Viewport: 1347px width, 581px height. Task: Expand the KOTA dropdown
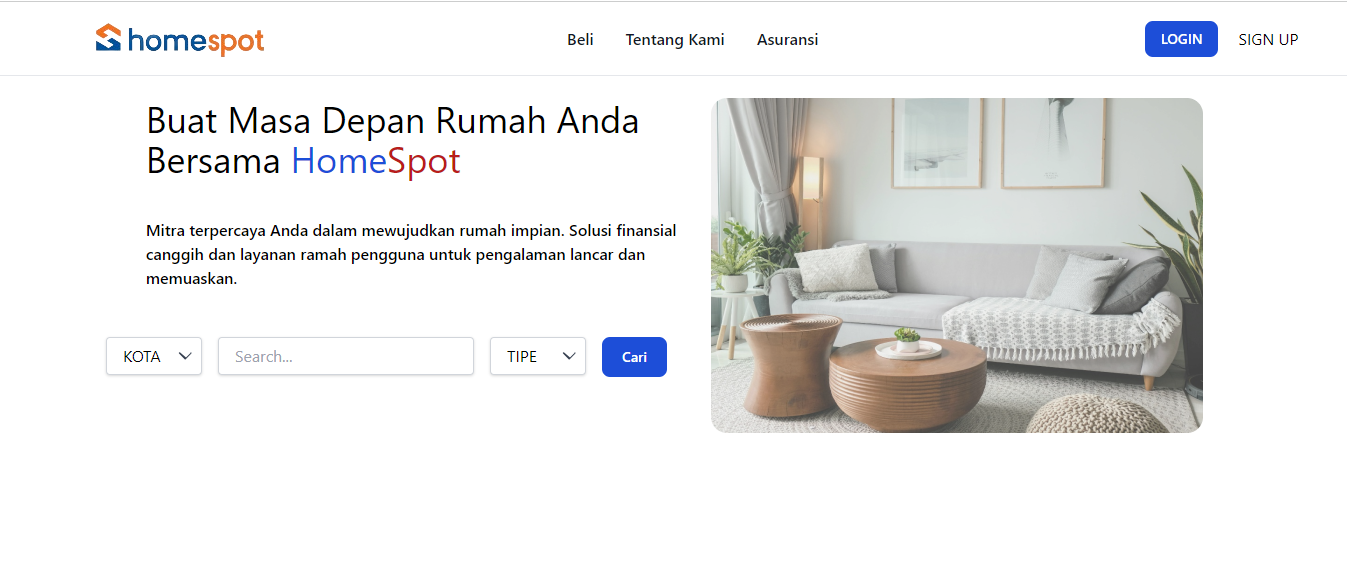coord(154,356)
